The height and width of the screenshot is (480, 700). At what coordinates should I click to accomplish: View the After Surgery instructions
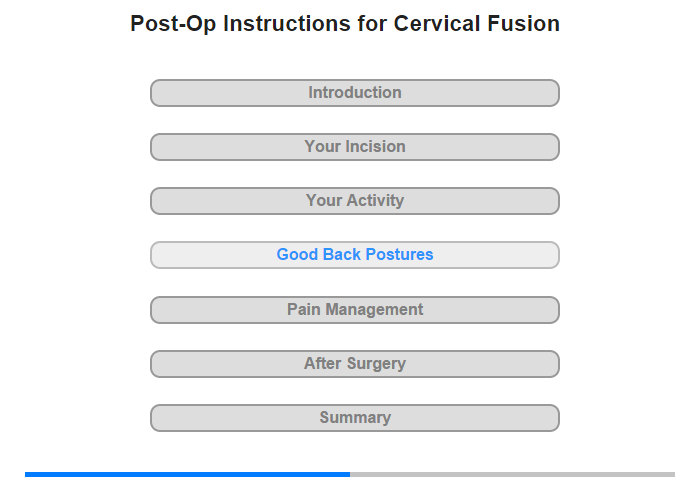(x=355, y=364)
